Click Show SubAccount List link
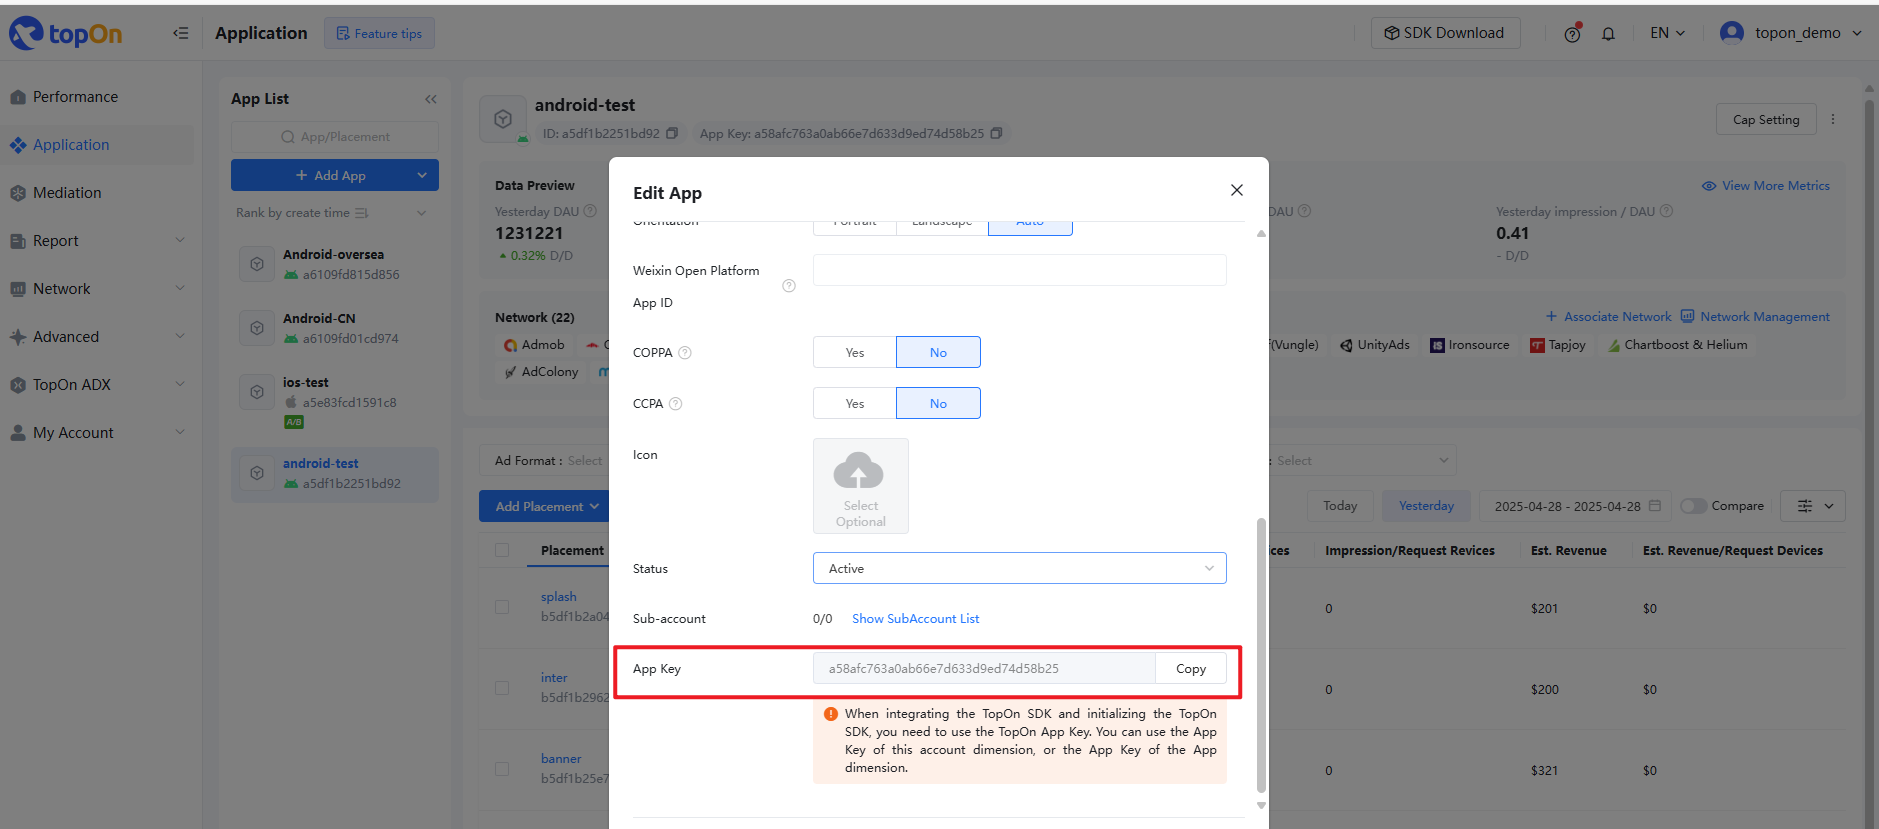Viewport: 1879px width, 829px height. [x=915, y=619]
